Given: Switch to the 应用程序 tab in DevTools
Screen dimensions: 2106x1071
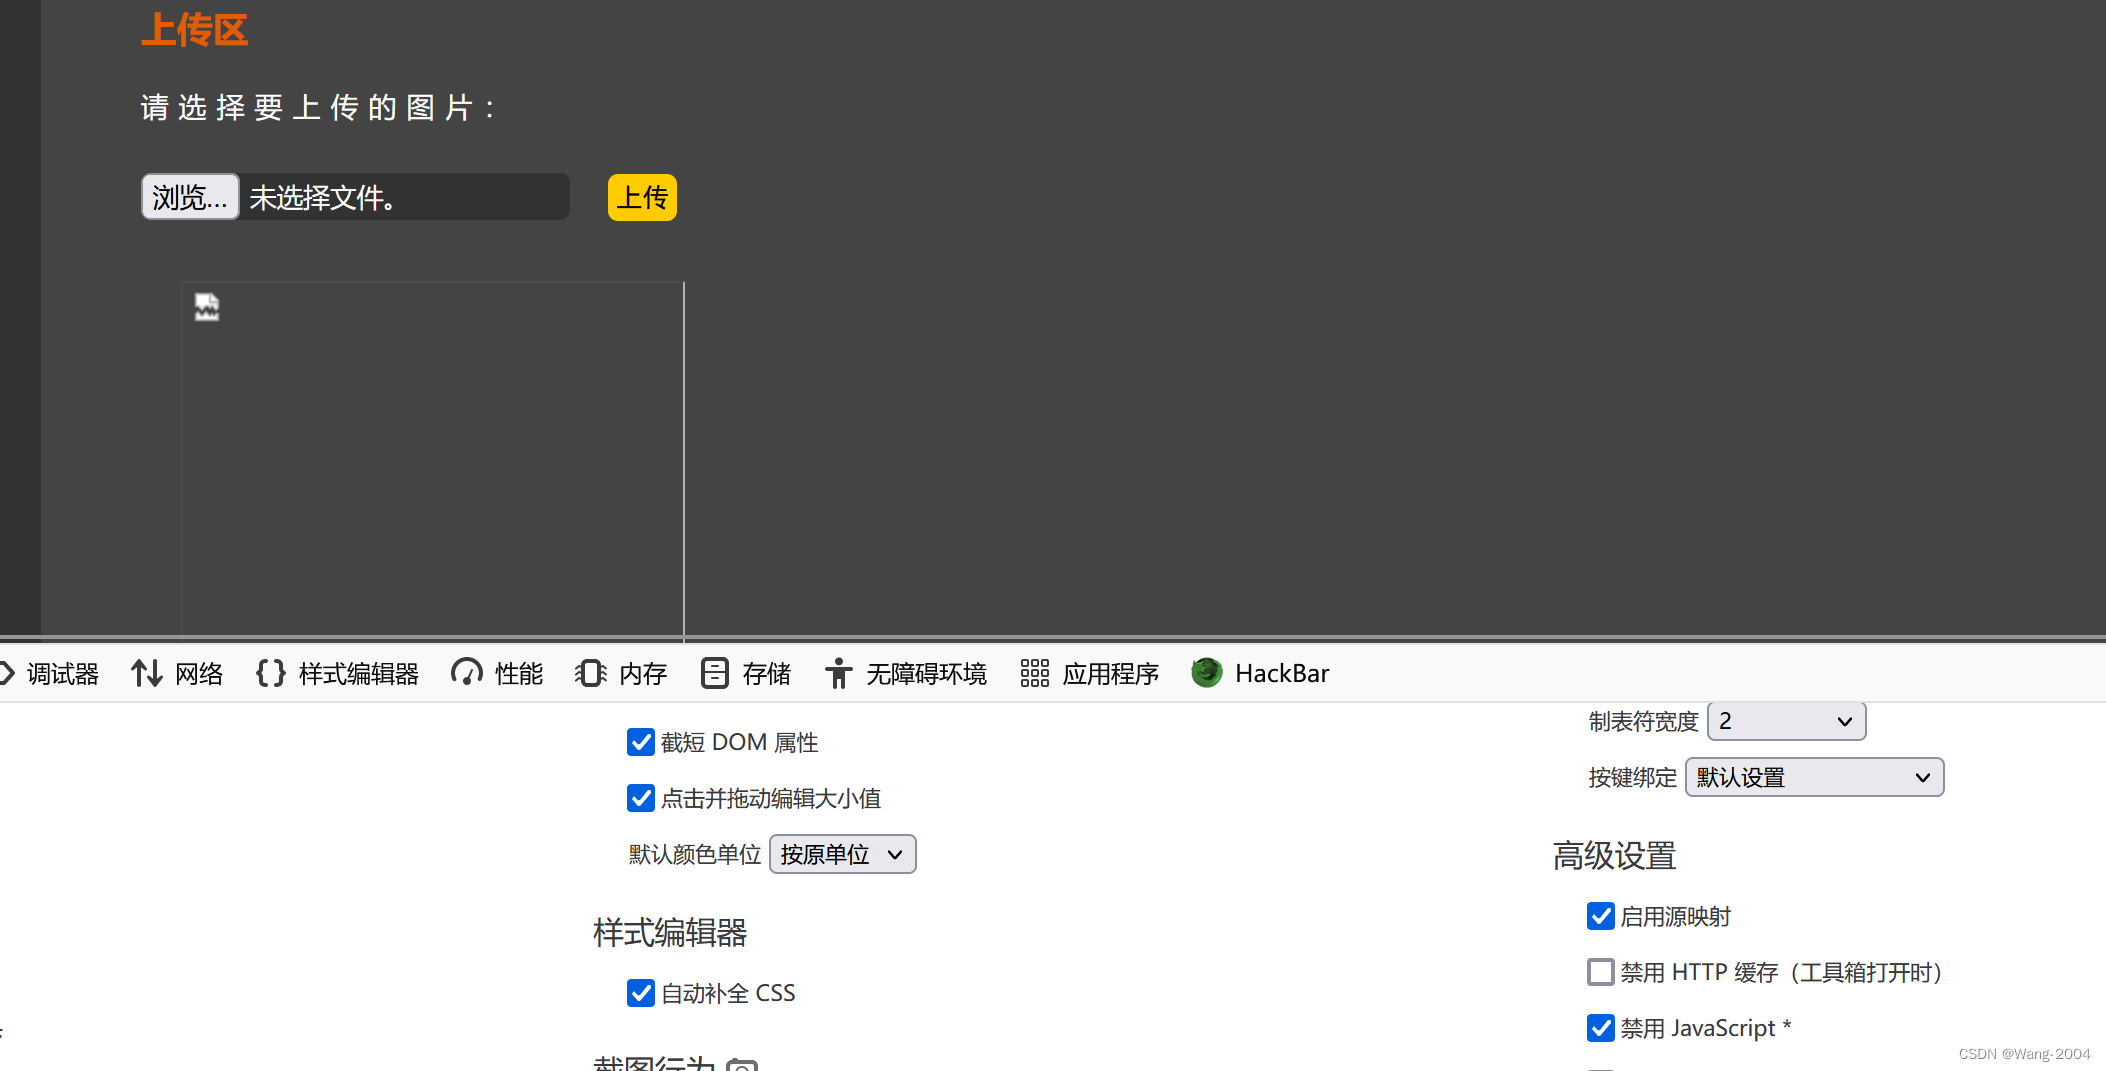Looking at the screenshot, I should coord(1110,673).
